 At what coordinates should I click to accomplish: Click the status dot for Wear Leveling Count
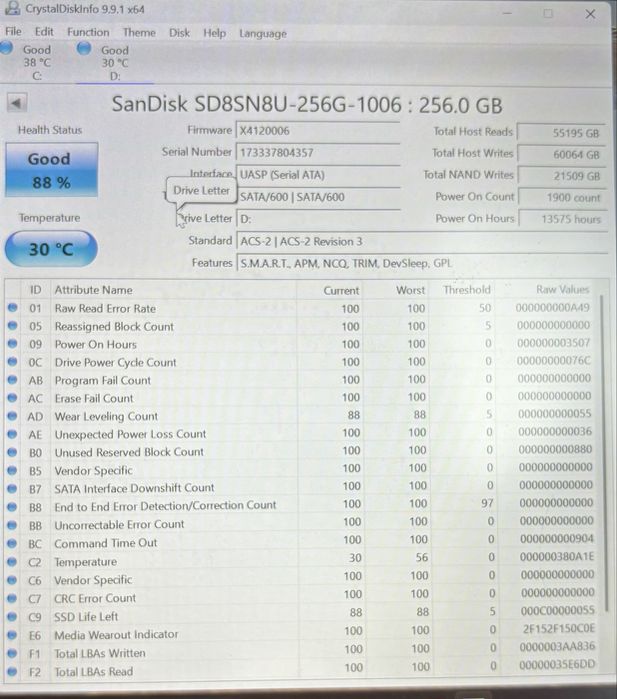click(12, 416)
